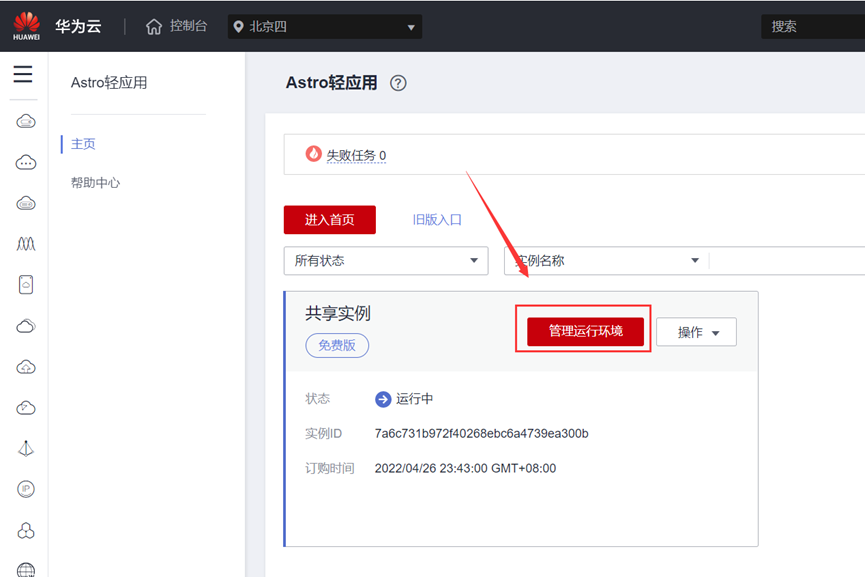Click the 失败任务 0 link
865x577 pixels.
[x=356, y=156]
